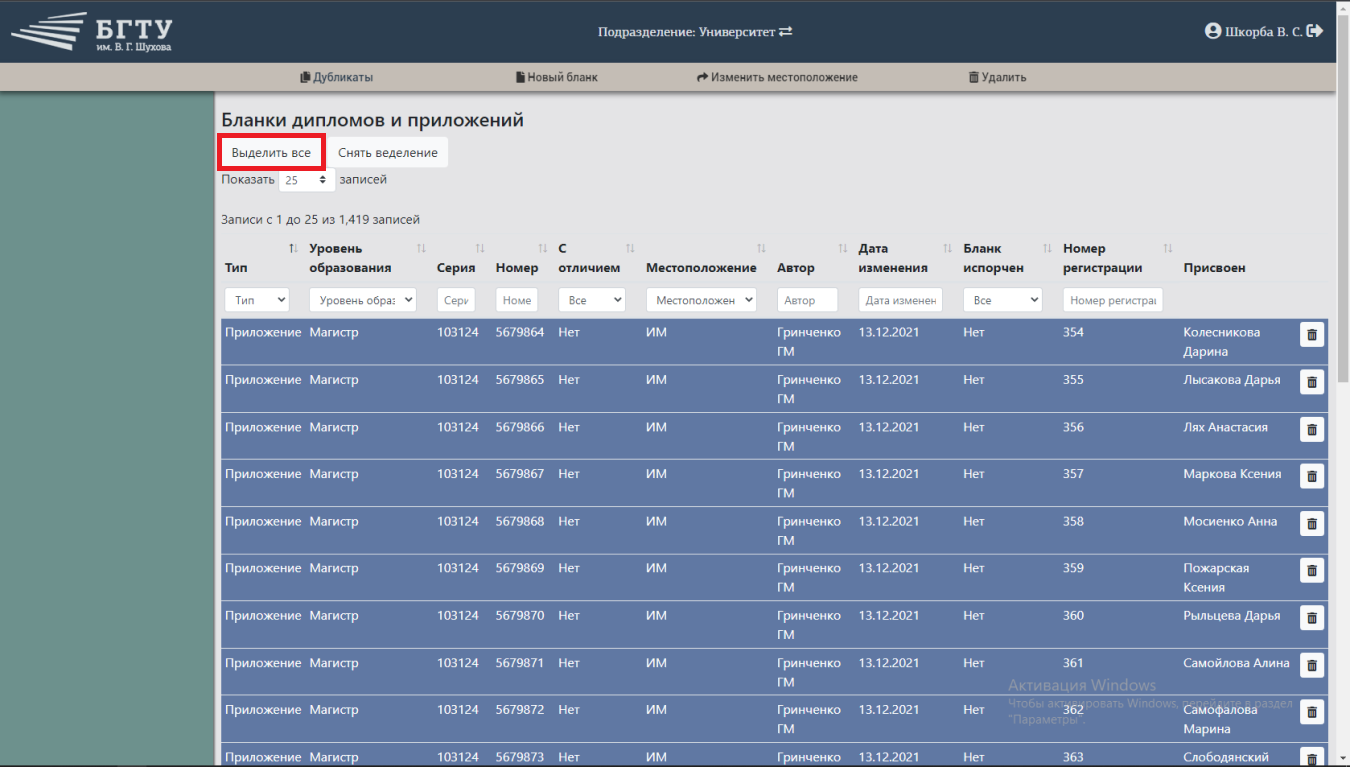Viewport: 1350px width, 767px height.
Task: Open the Бланк испорчен 'Все' filter dropdown
Action: point(1003,300)
